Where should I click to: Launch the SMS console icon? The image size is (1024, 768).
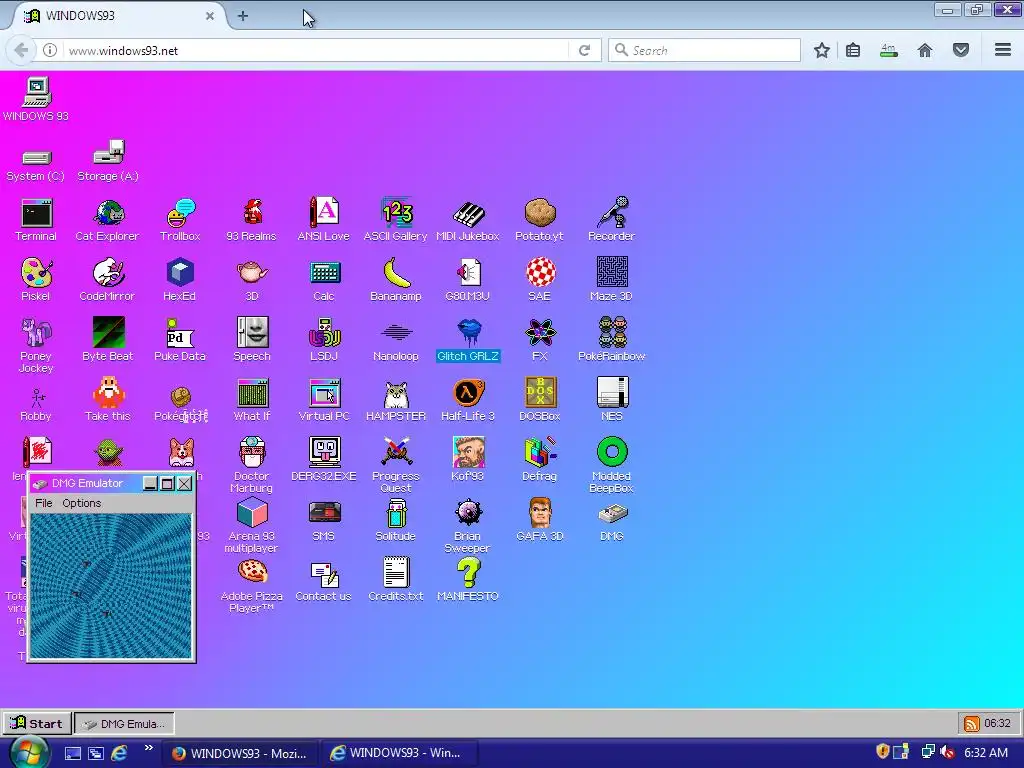pyautogui.click(x=324, y=521)
